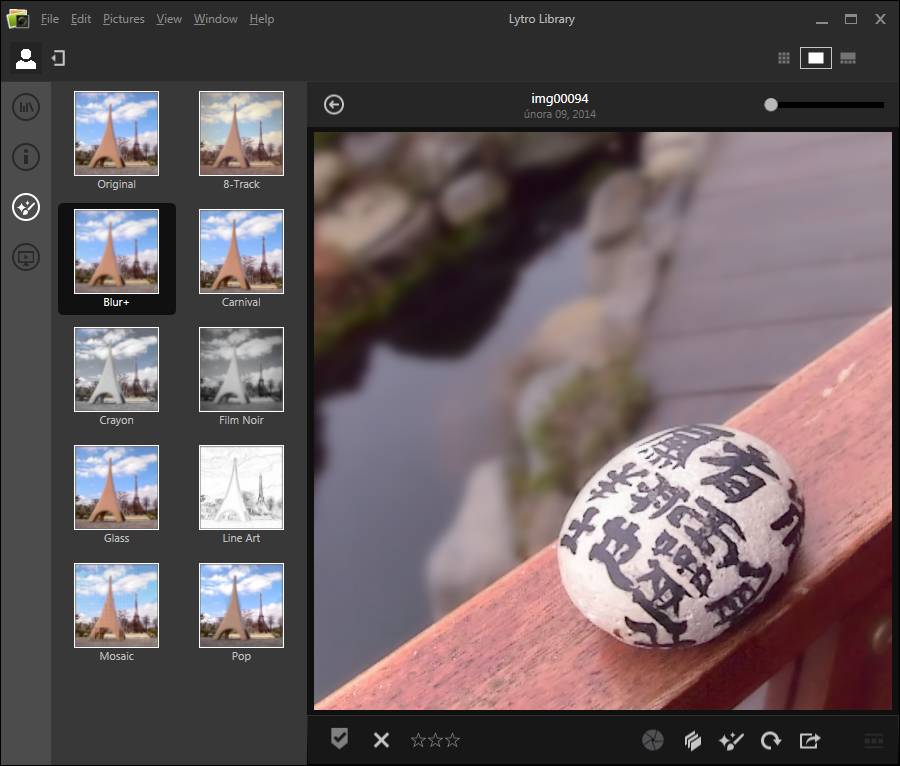
Task: Open the Pictures menu
Action: click(x=123, y=19)
